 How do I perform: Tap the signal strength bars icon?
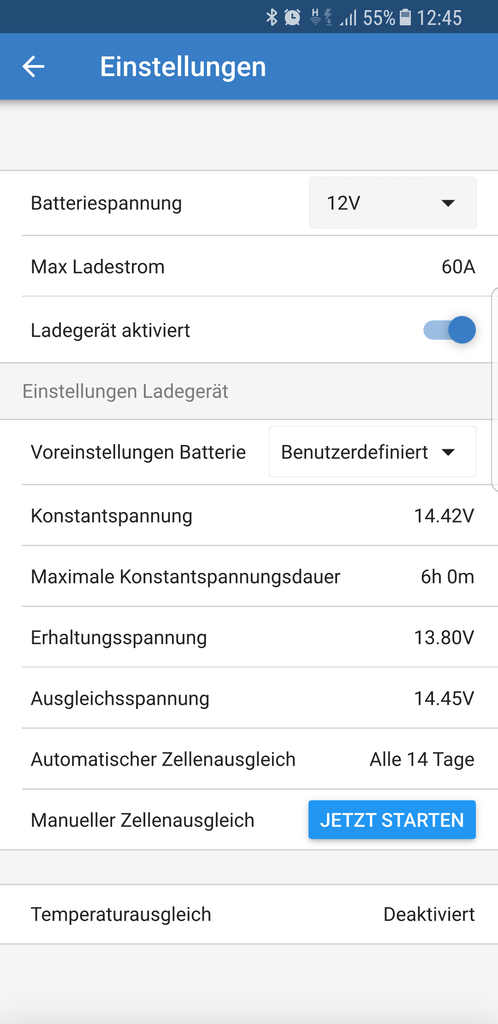pos(348,18)
